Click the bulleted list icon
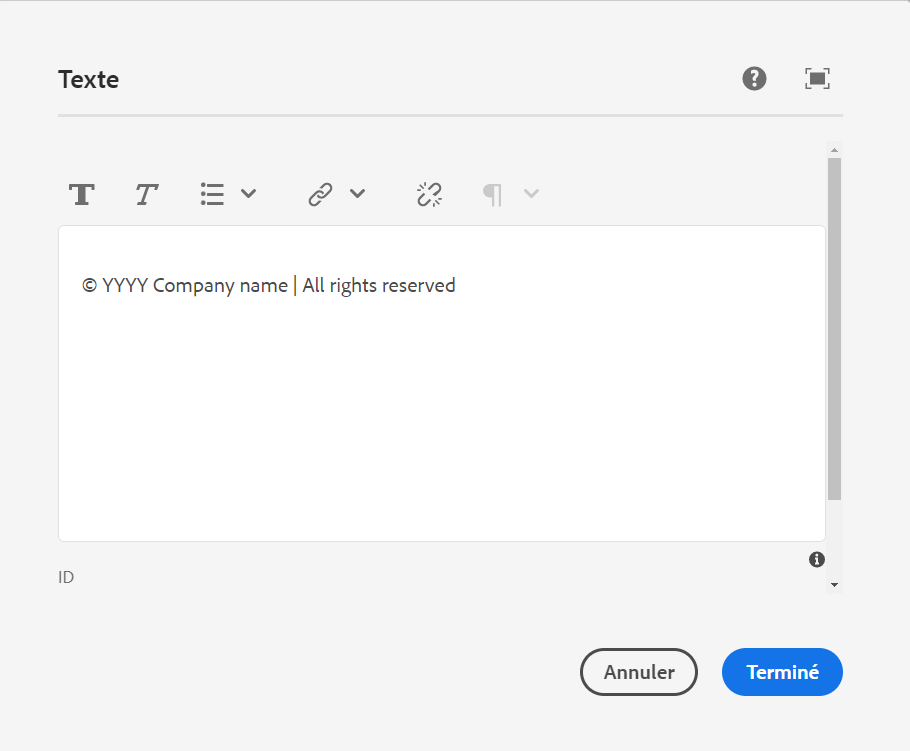 pyautogui.click(x=212, y=194)
